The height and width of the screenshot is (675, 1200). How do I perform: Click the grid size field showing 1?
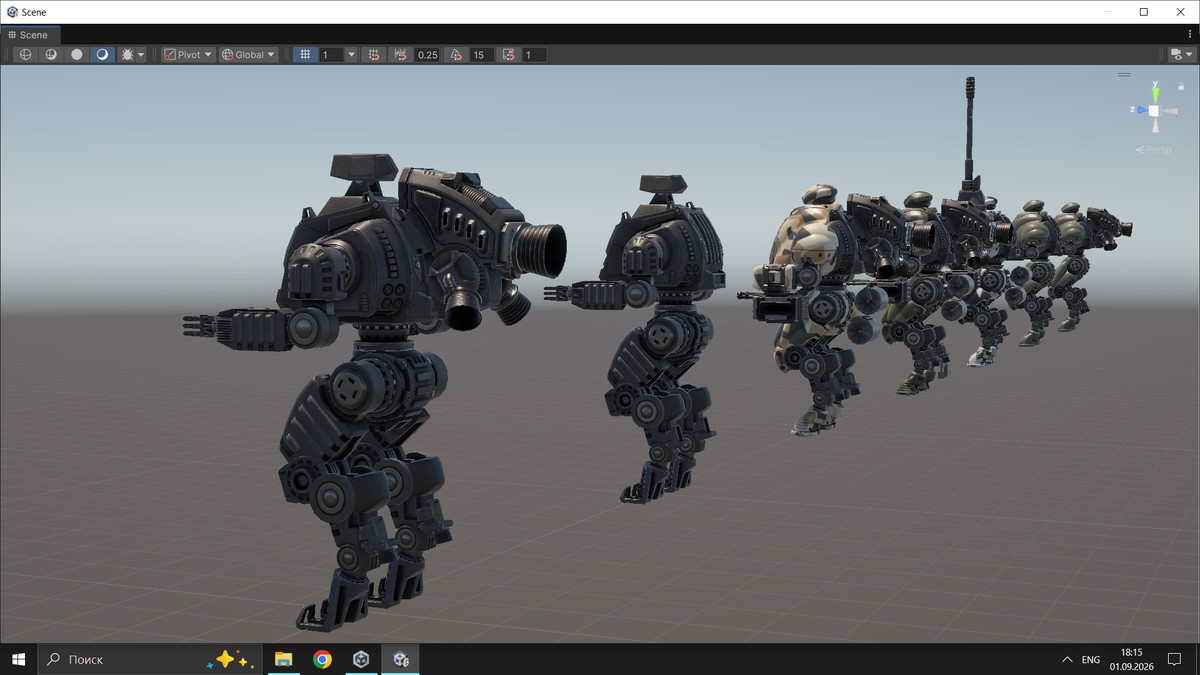332,55
